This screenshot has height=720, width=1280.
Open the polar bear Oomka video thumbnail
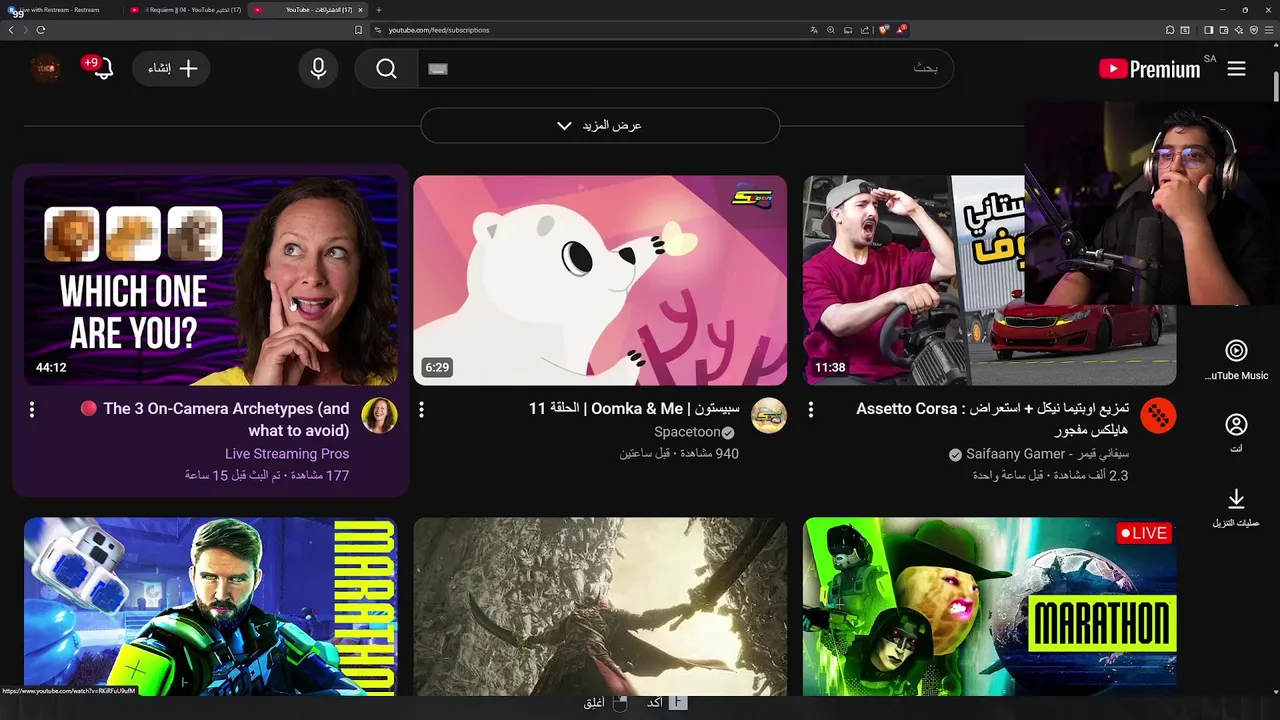[x=600, y=281]
